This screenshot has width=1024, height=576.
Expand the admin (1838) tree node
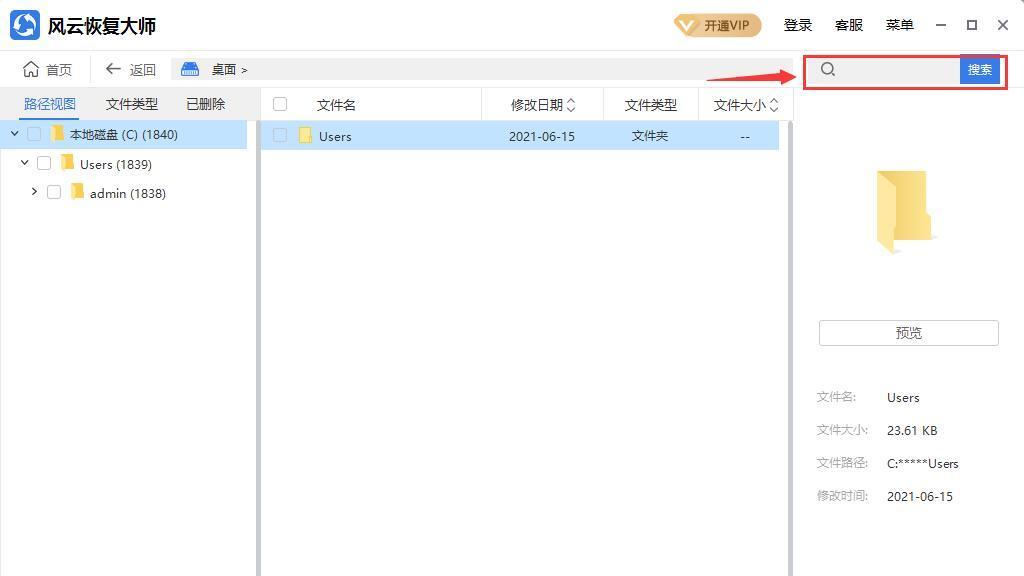tap(34, 192)
